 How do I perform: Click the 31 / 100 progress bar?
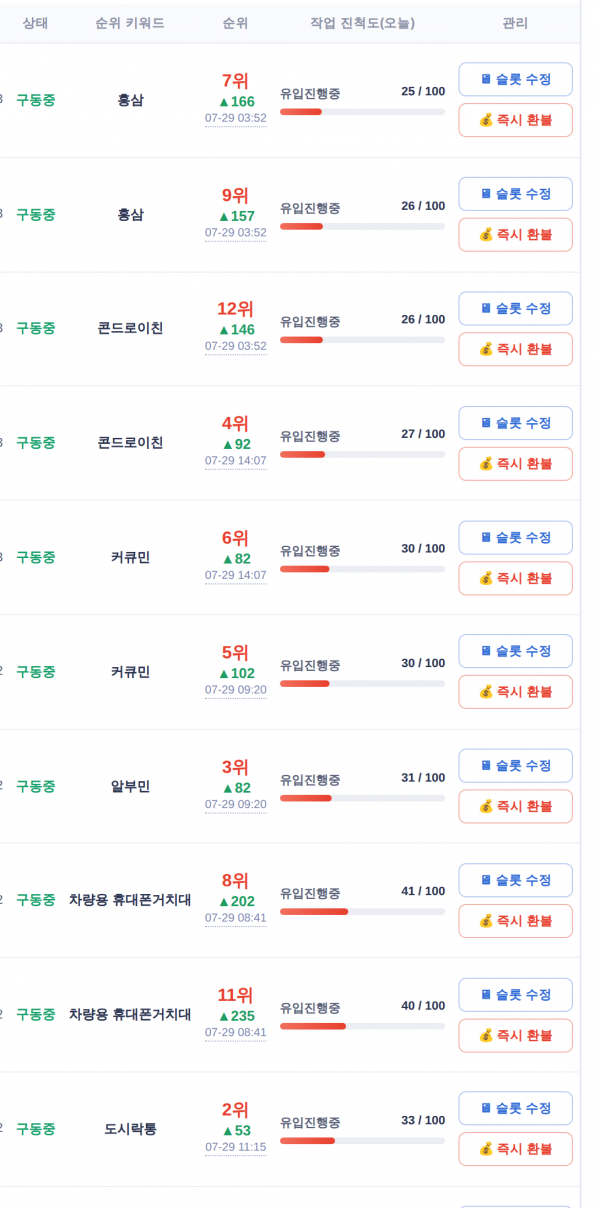coord(362,798)
